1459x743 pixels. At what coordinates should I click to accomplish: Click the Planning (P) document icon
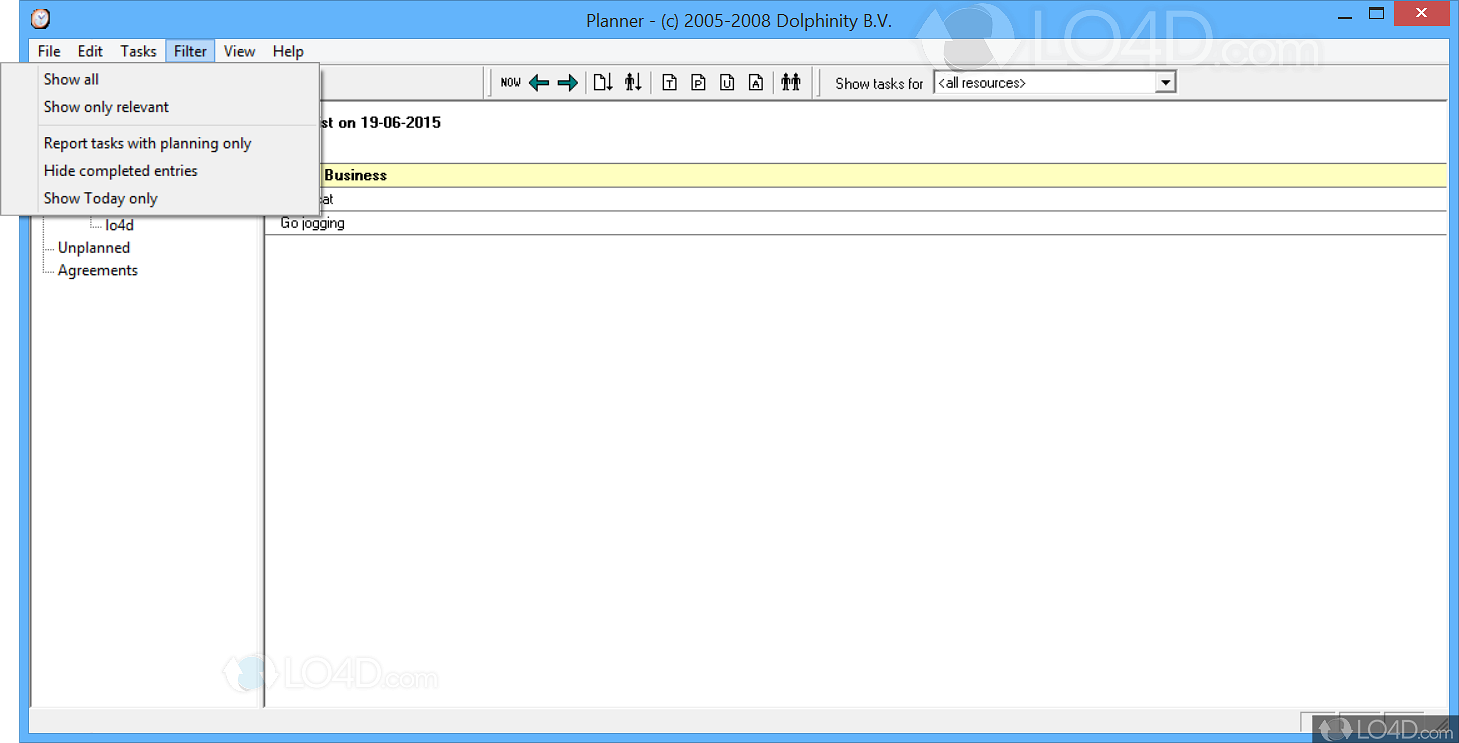point(698,82)
